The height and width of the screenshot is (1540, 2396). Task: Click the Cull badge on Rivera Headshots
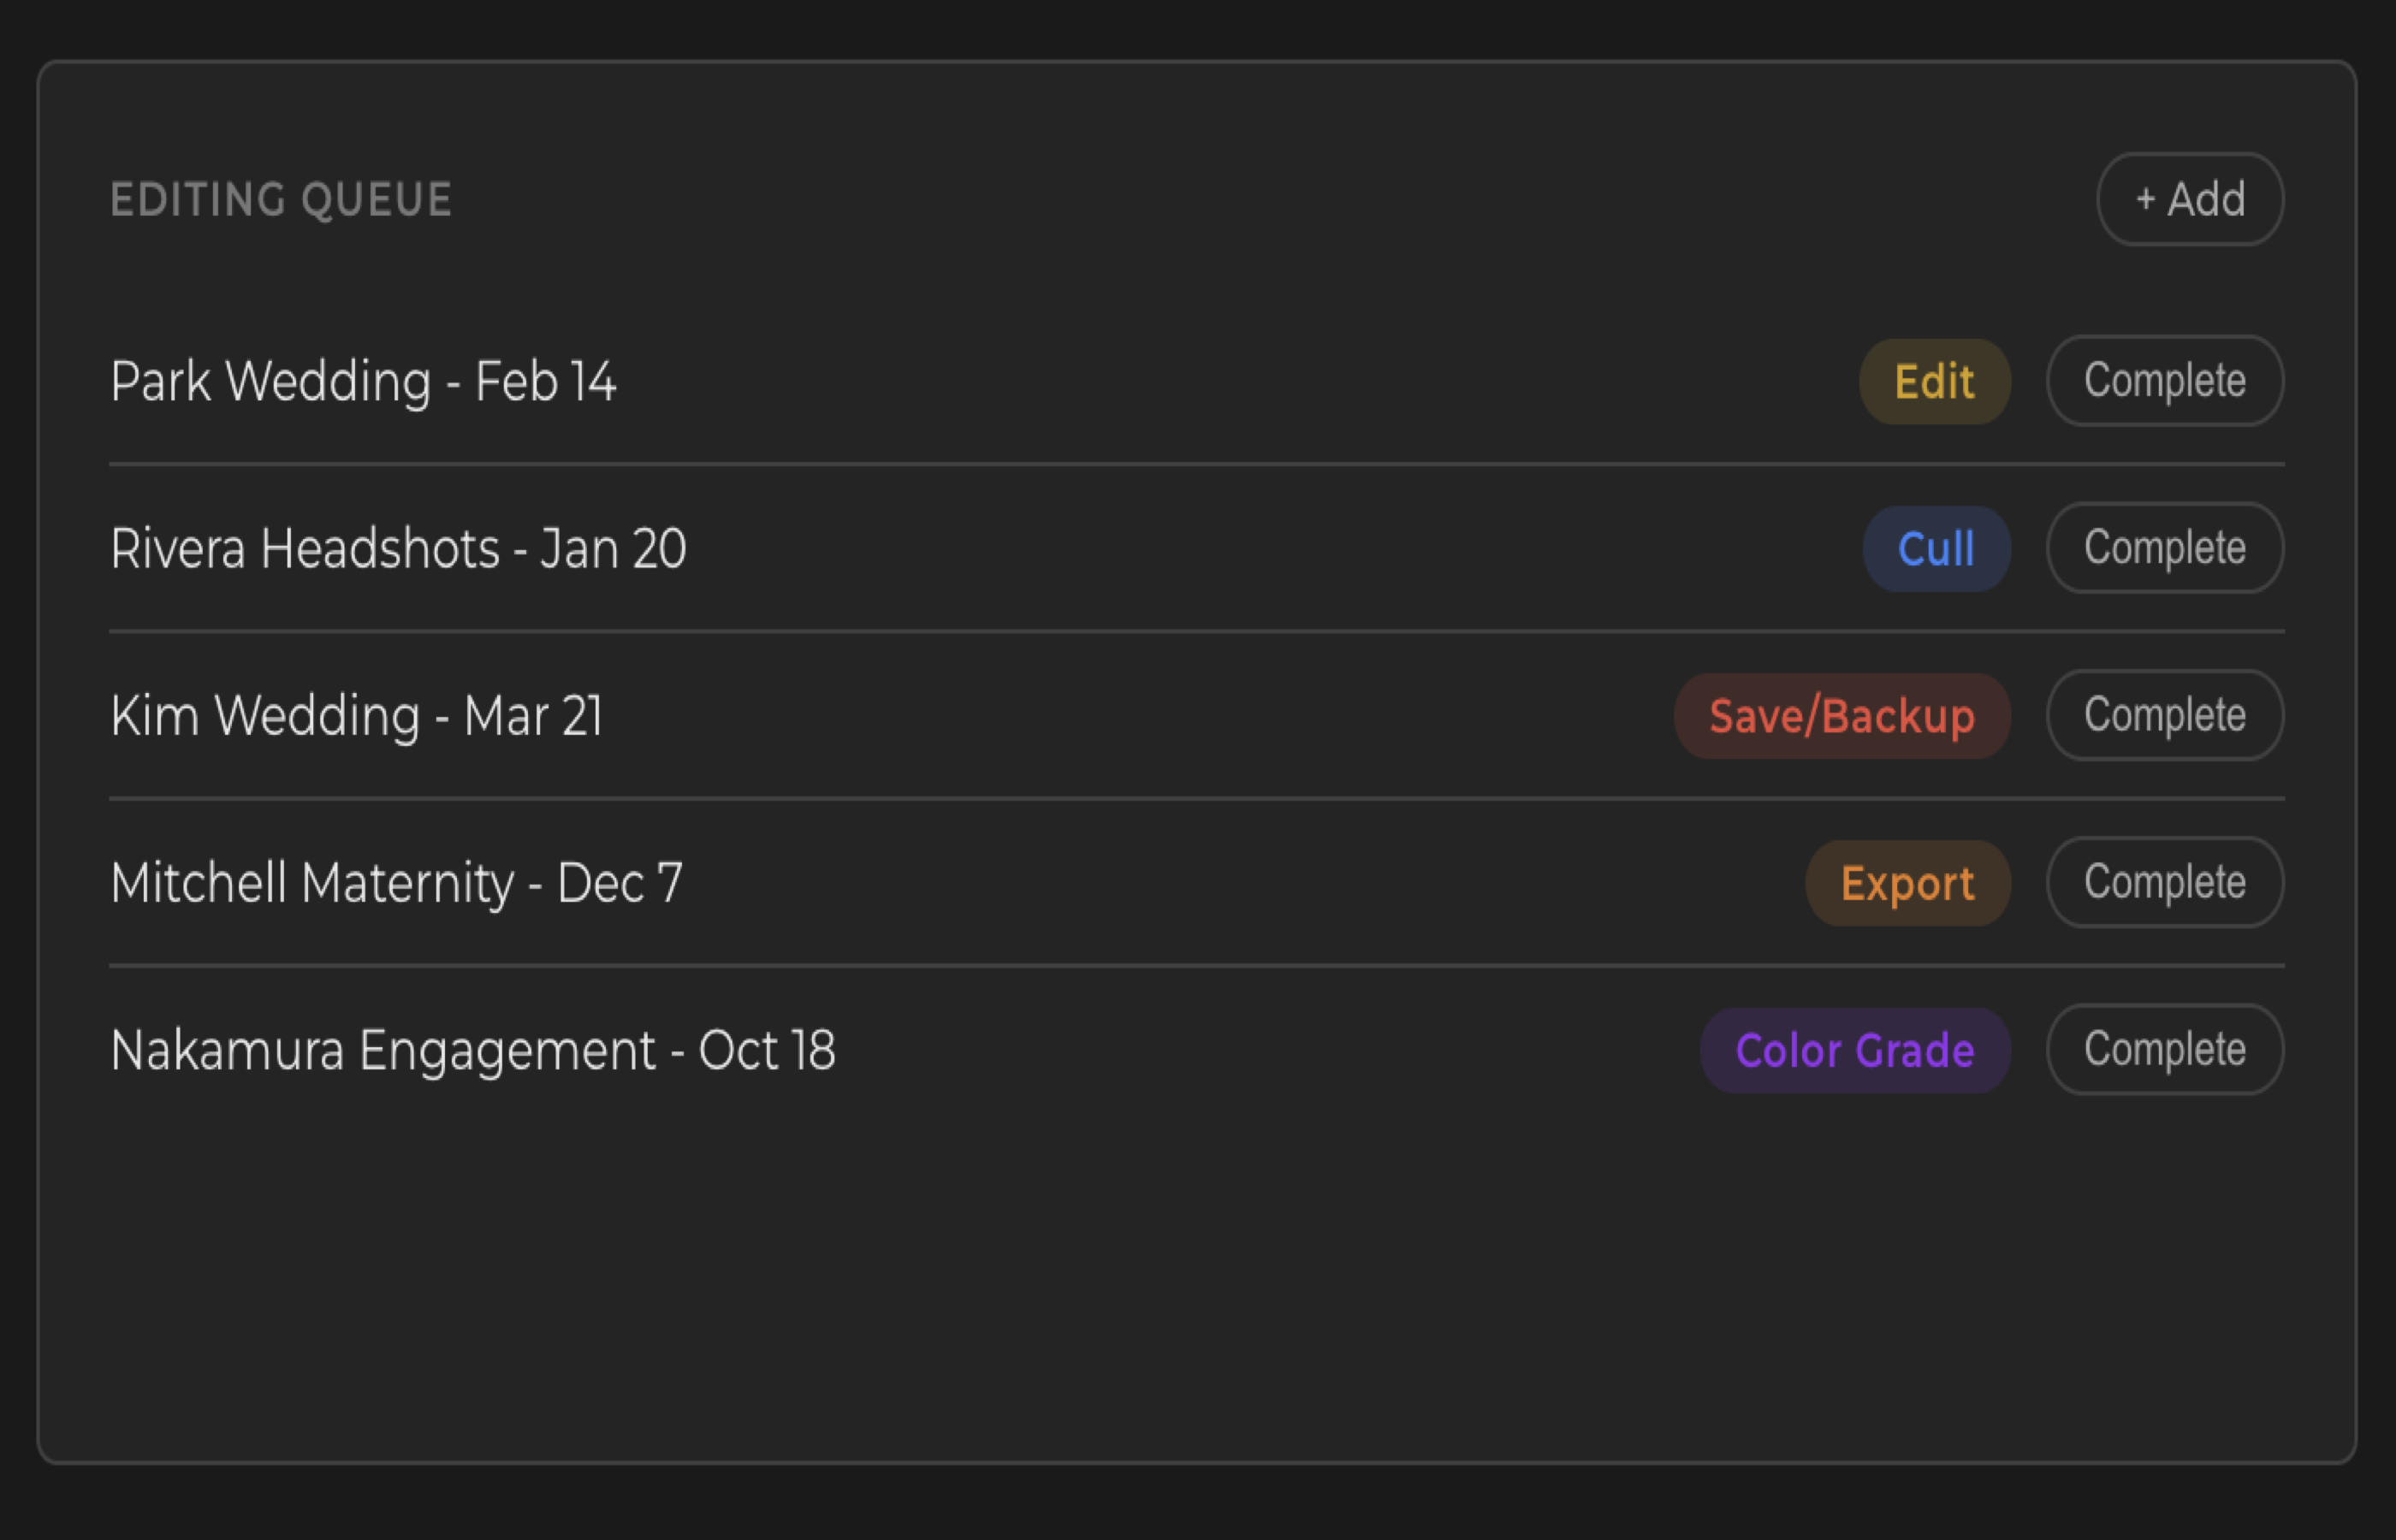pos(1936,547)
